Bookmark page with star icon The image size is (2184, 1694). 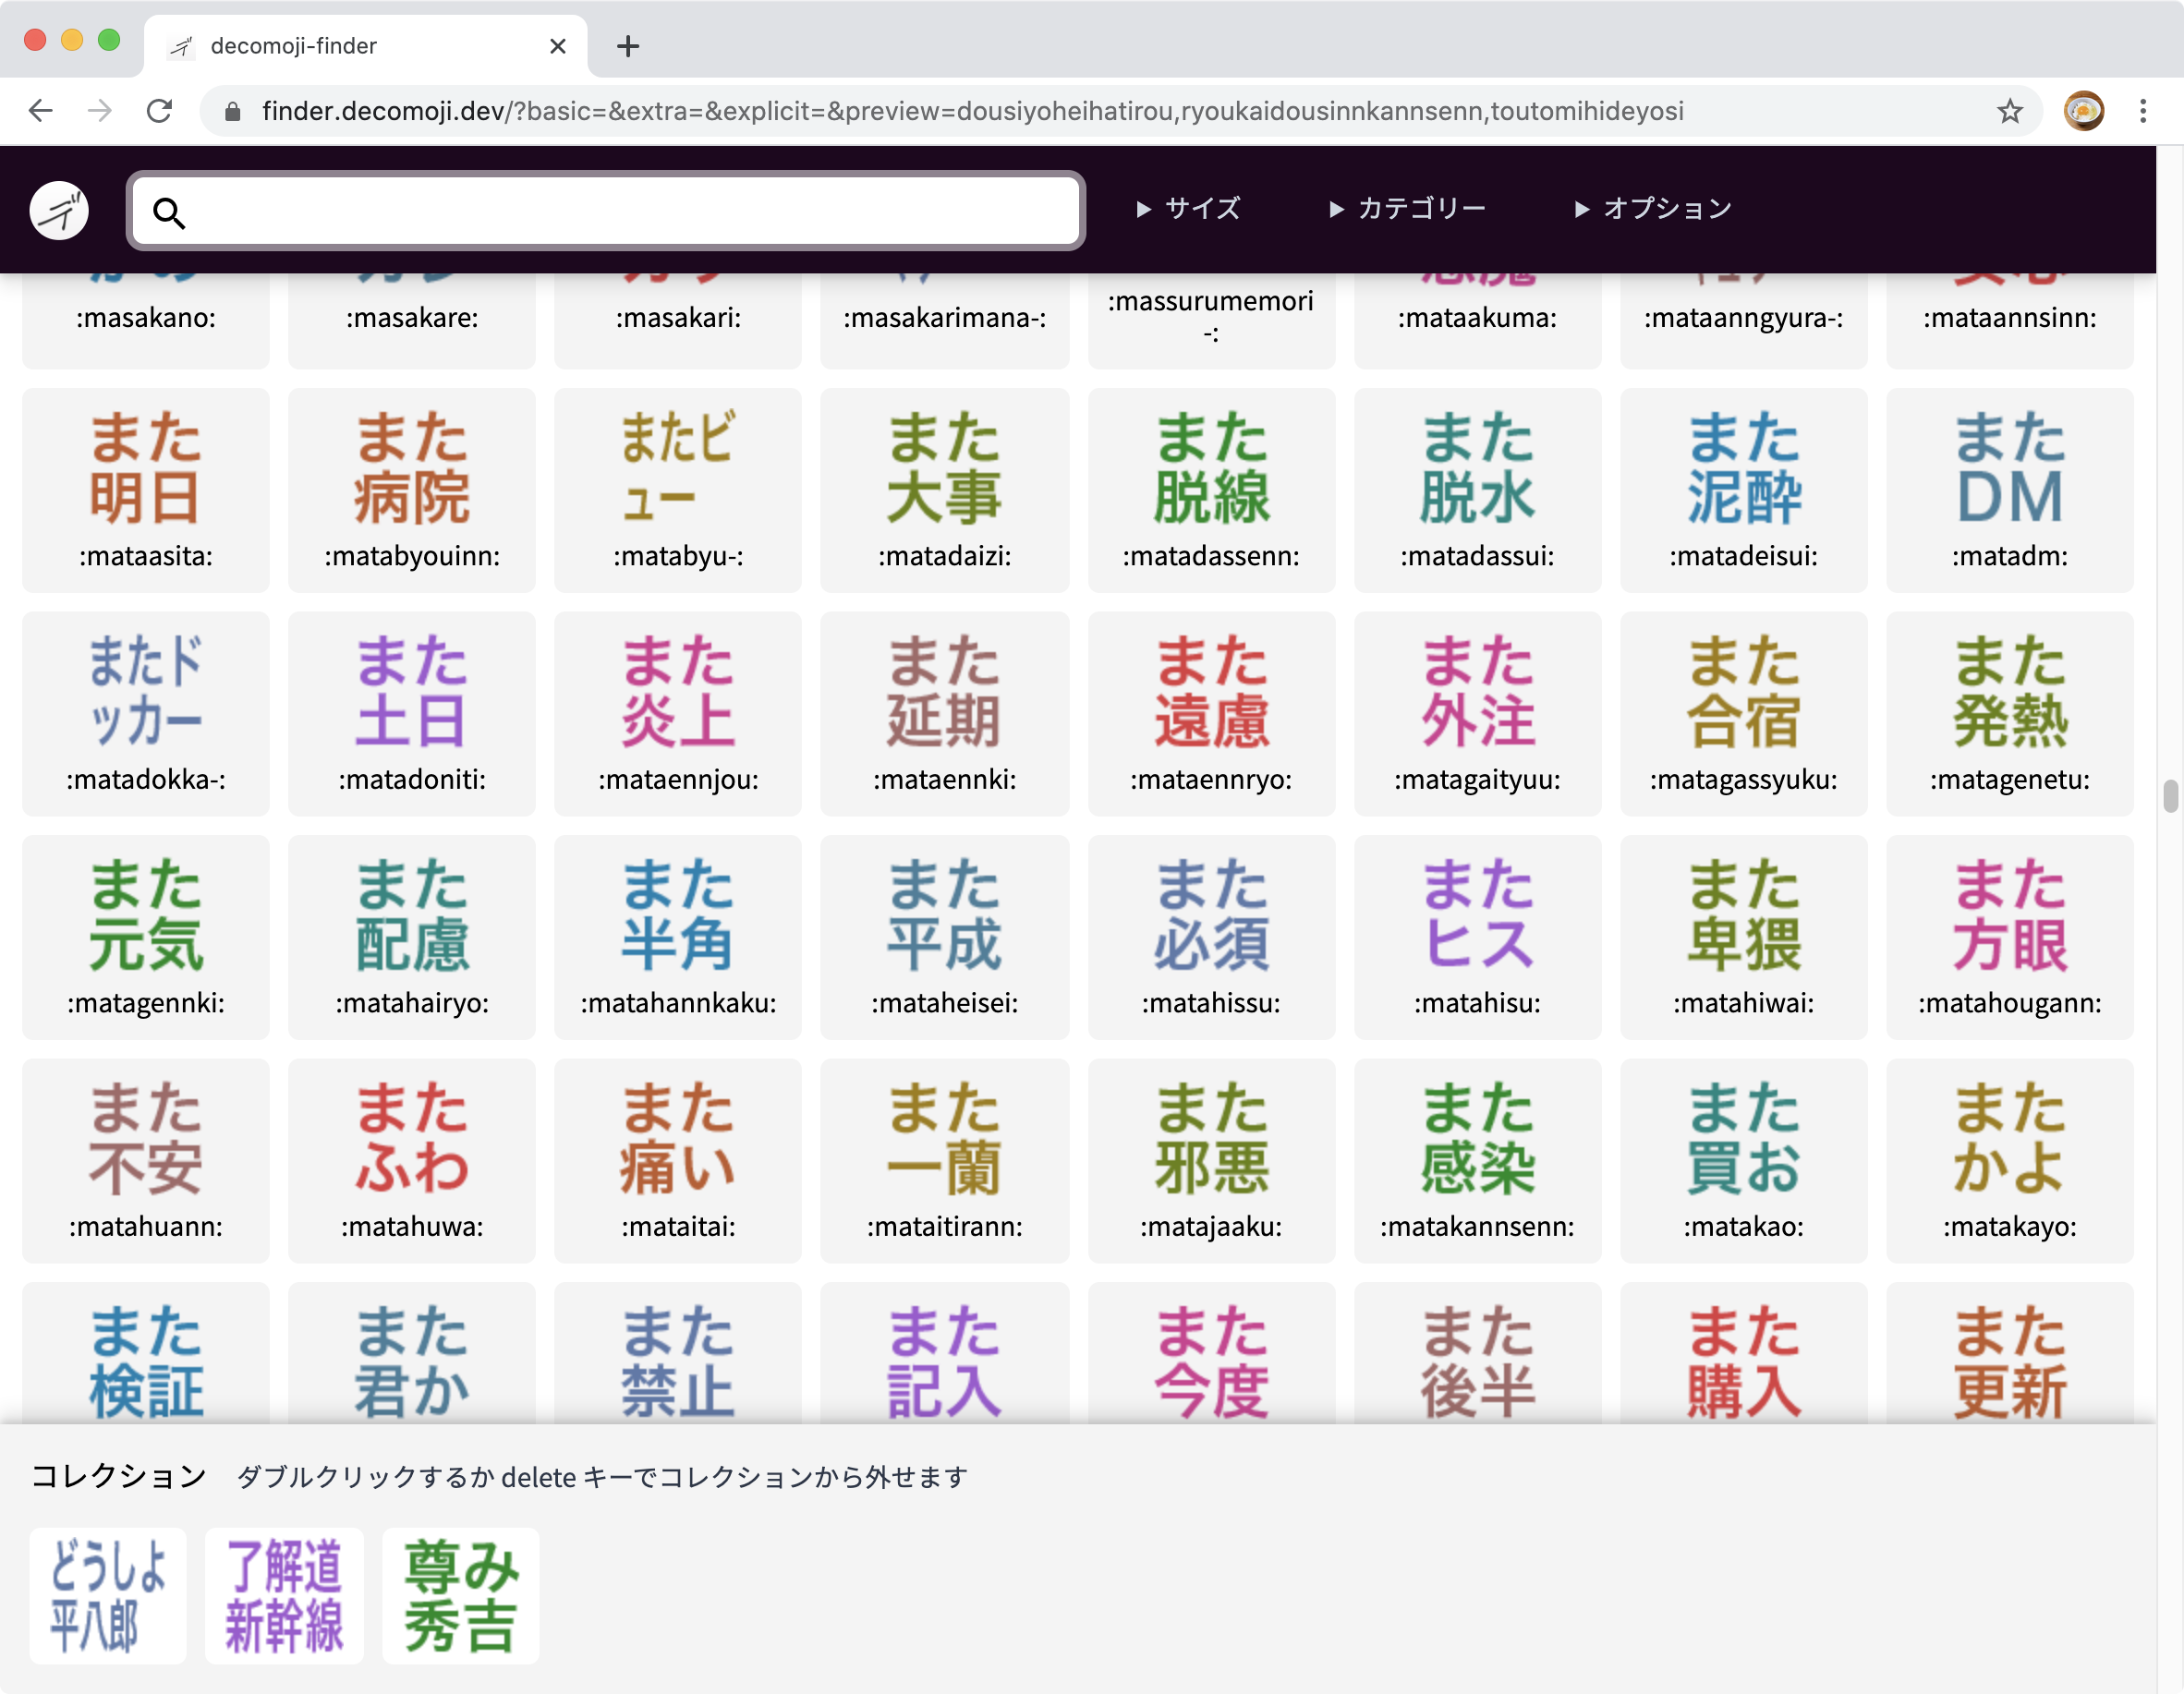tap(2009, 110)
